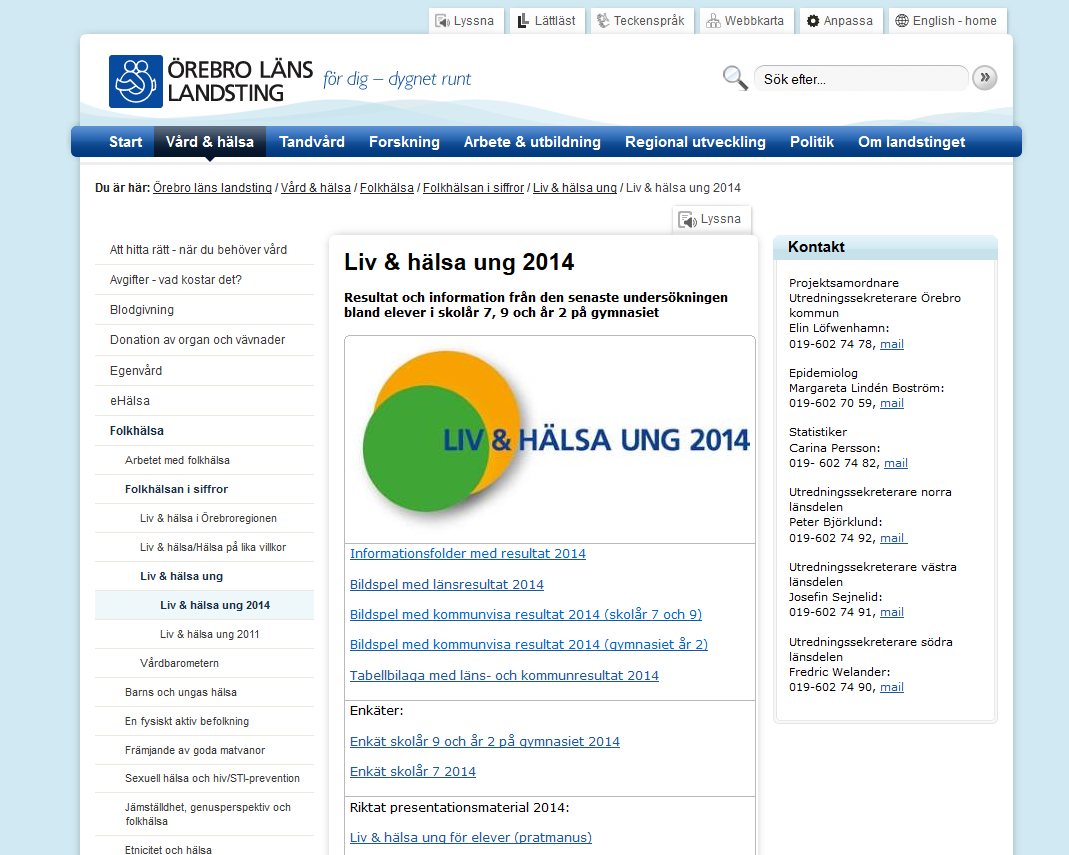
Task: Open the Start navigation tab
Action: 125,142
